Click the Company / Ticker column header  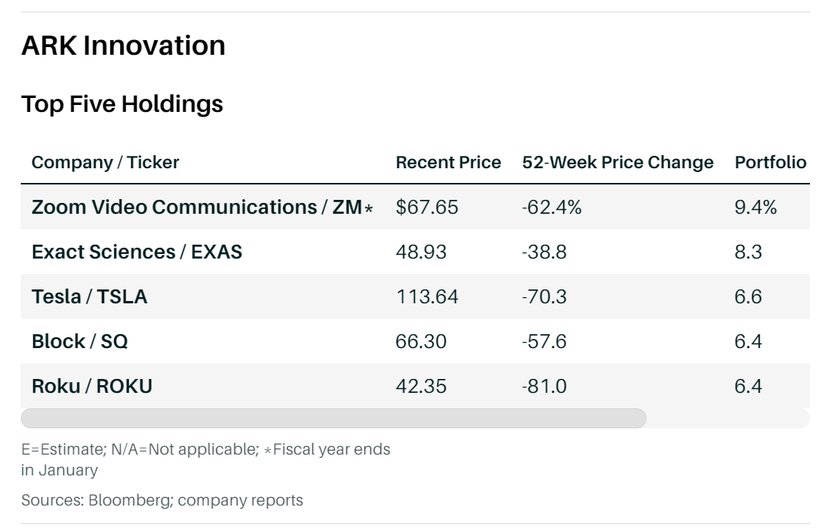(105, 162)
